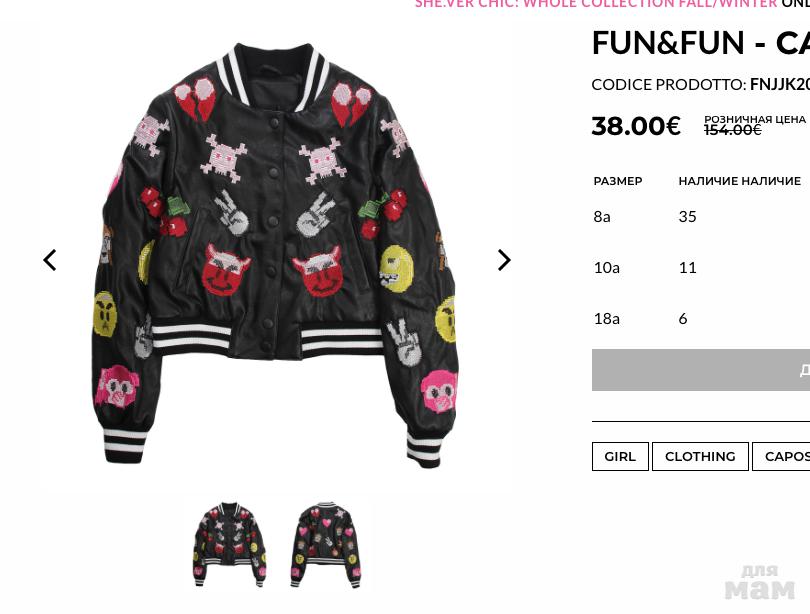810x614 pixels.
Task: Show next product image with right arrow
Action: (x=504, y=260)
